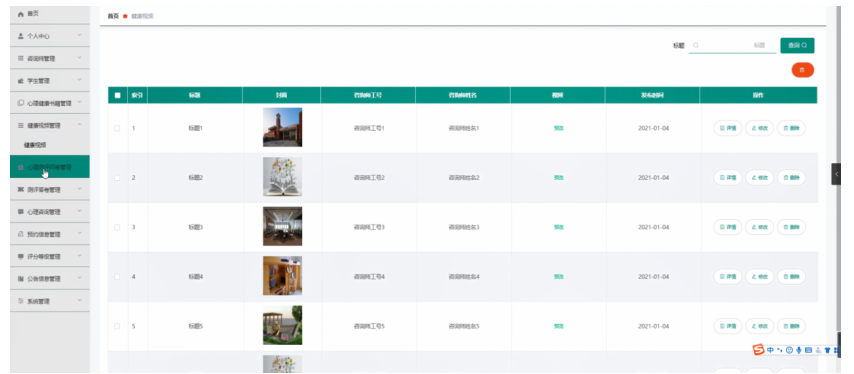Click the home icon beside 首页 in sidebar

coord(21,14)
